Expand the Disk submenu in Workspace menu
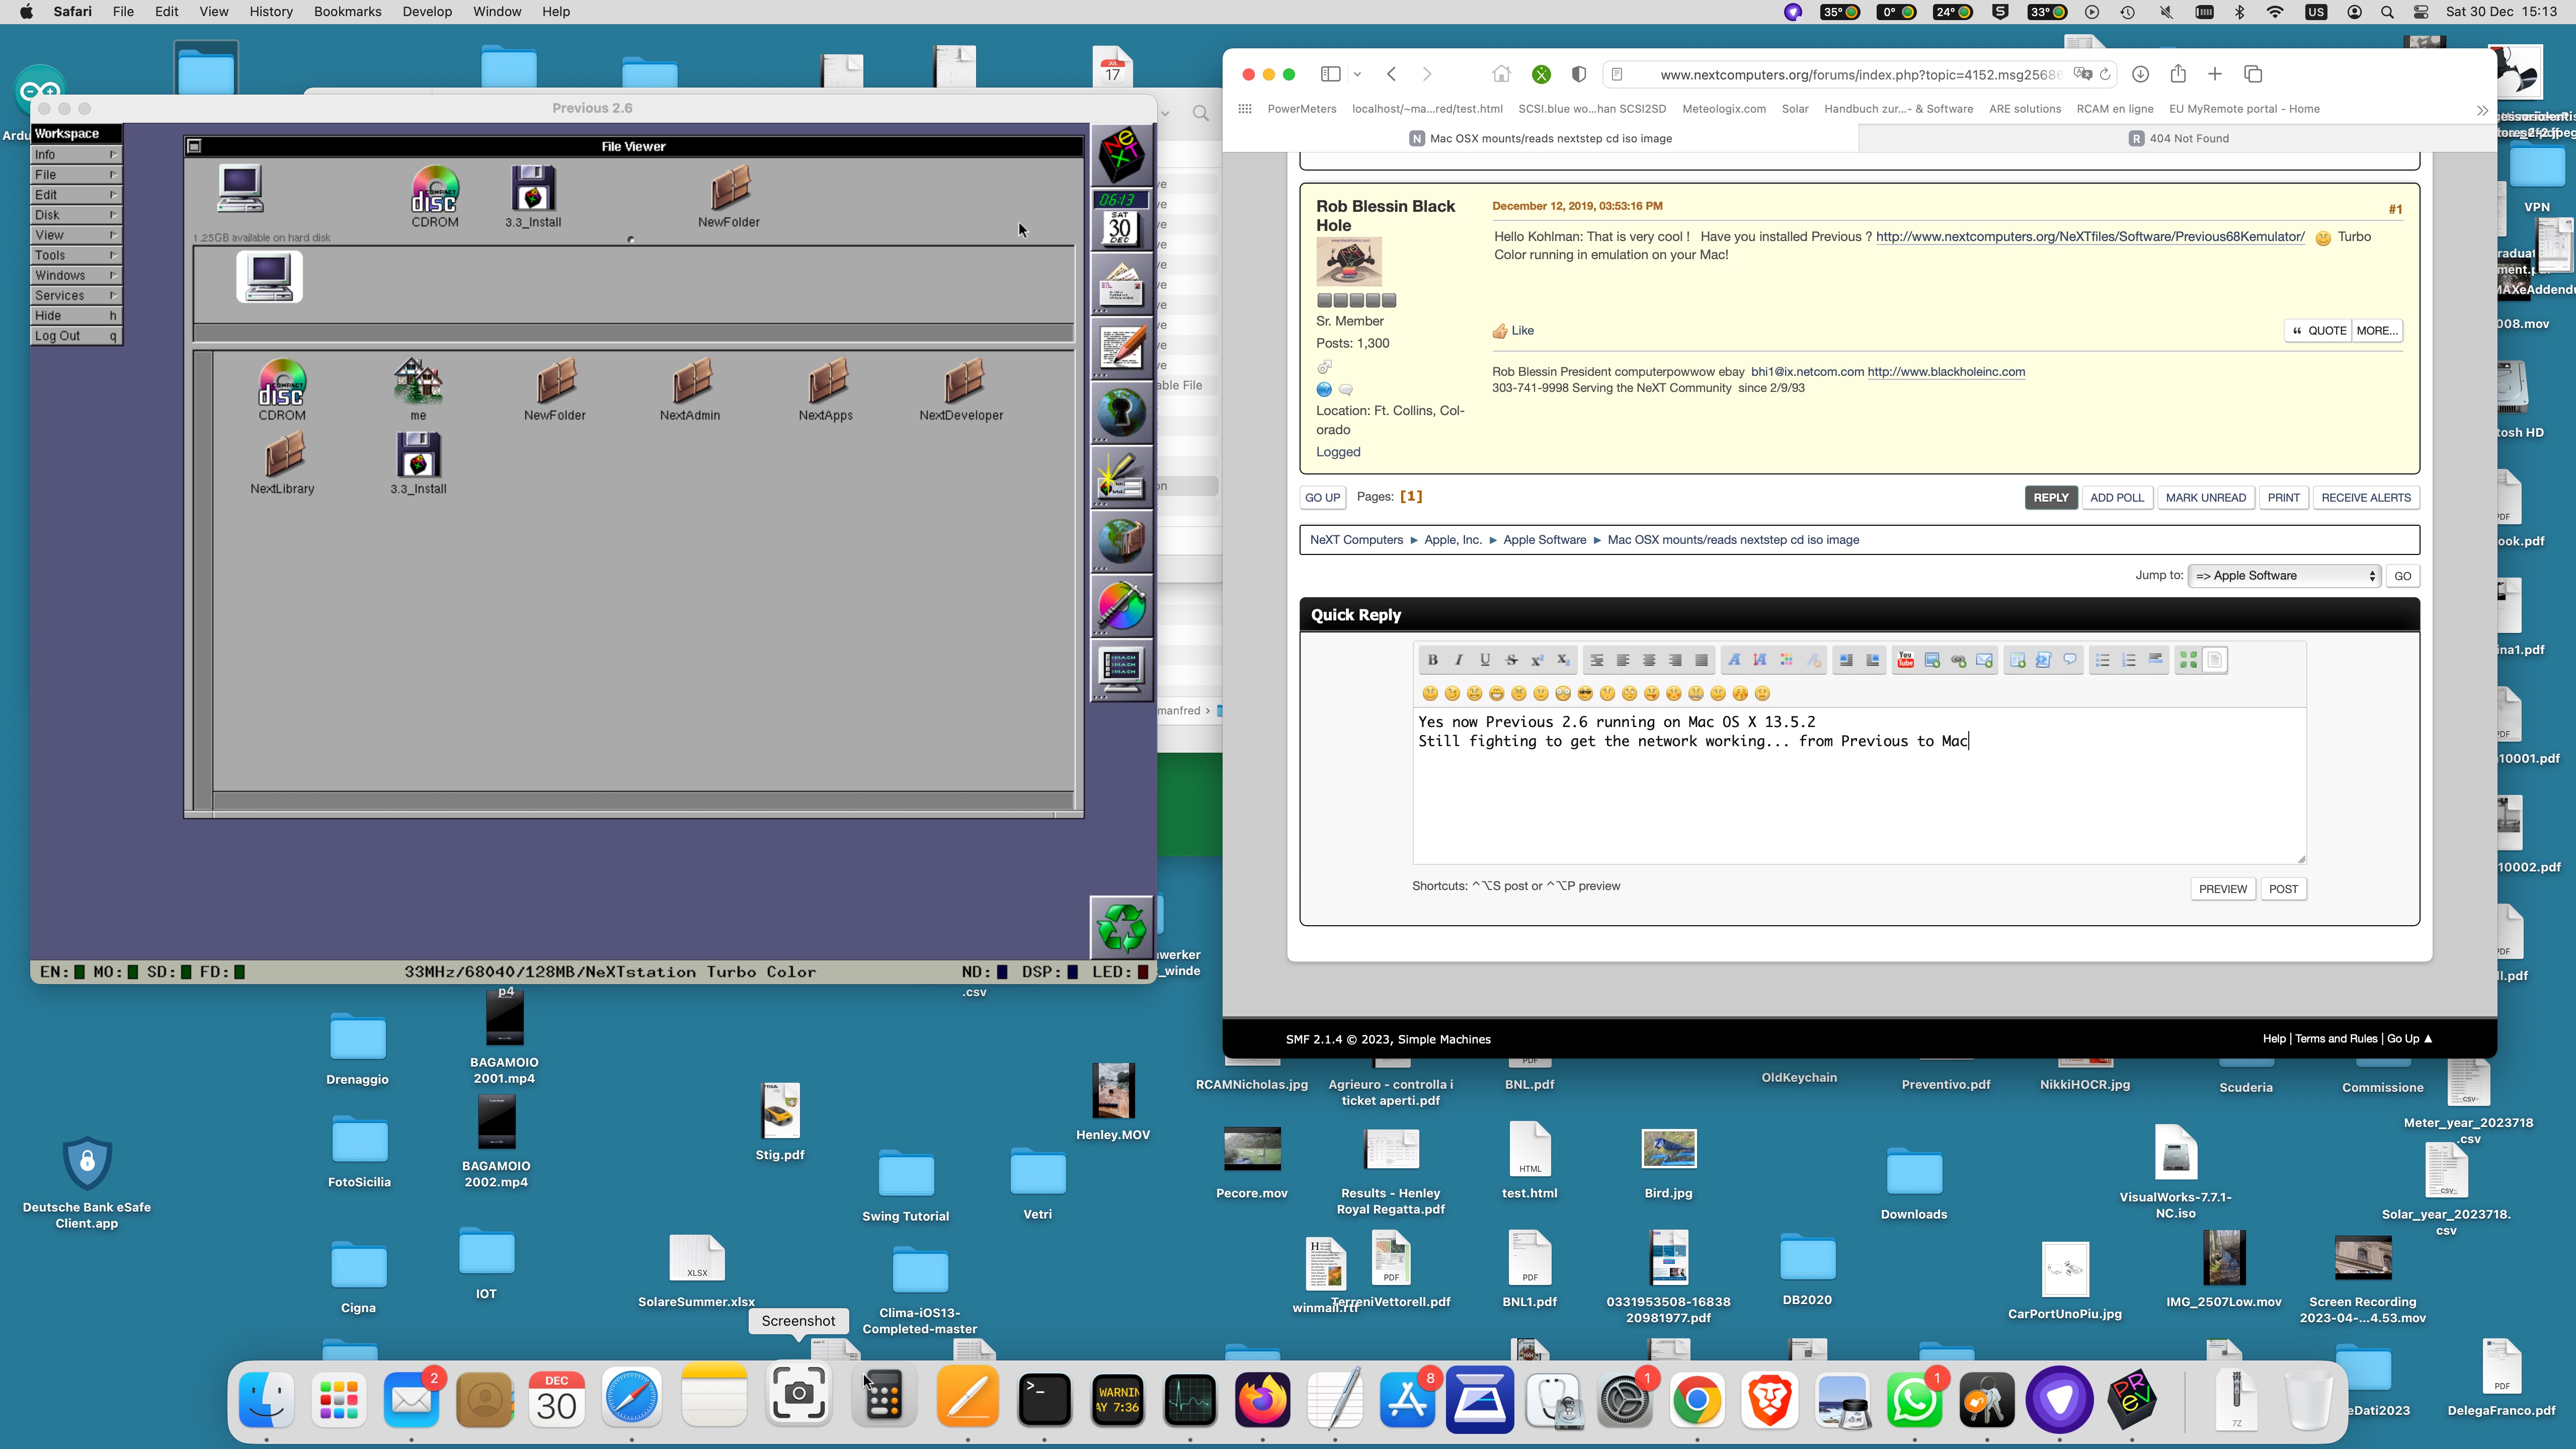This screenshot has height=1449, width=2576. click(75, 215)
